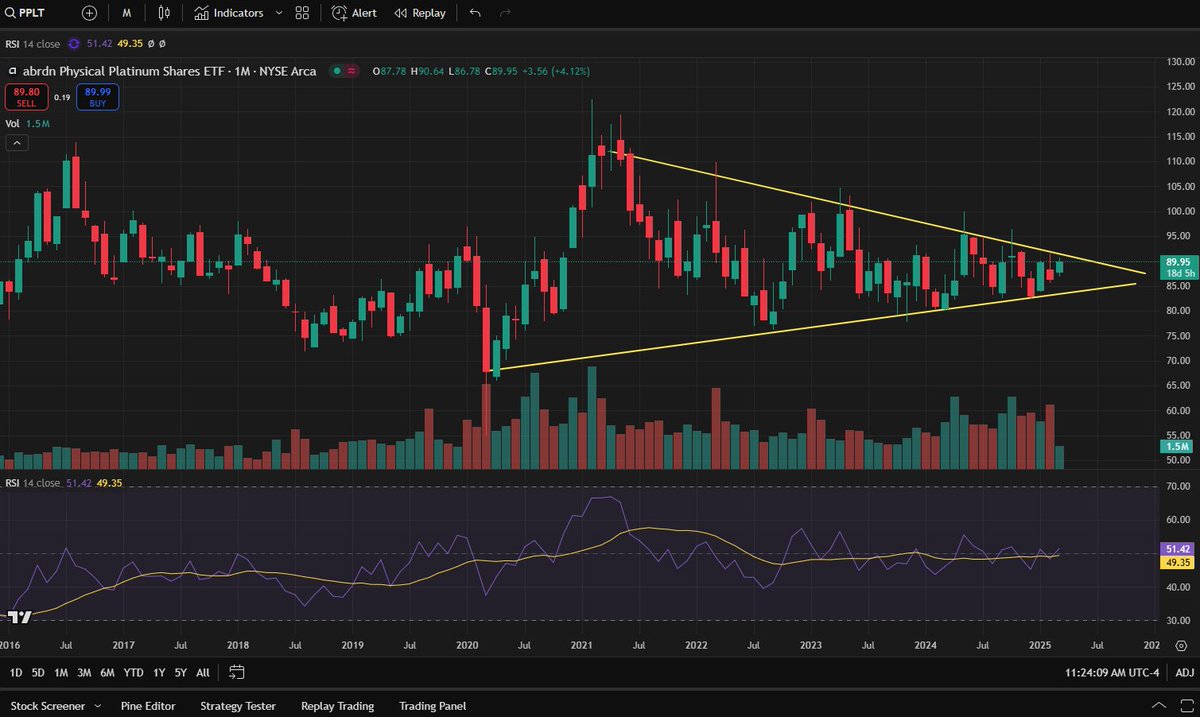Set the range to 6M
Screen dimensions: 1200x717
[x=107, y=673]
